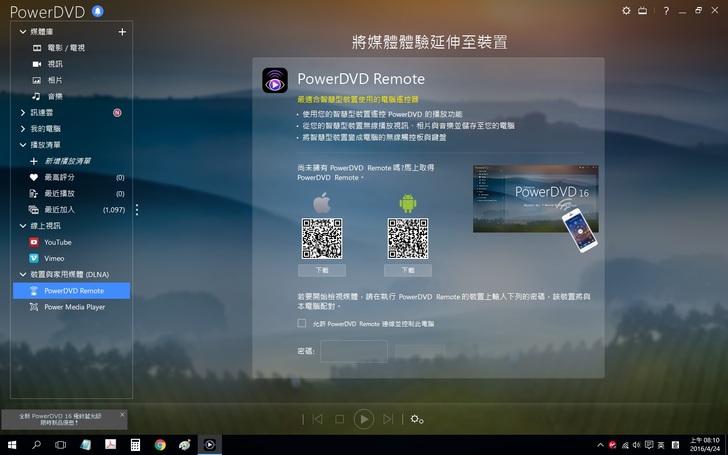Expand the 我的電腦 section
This screenshot has width=728, height=455.
coord(22,129)
